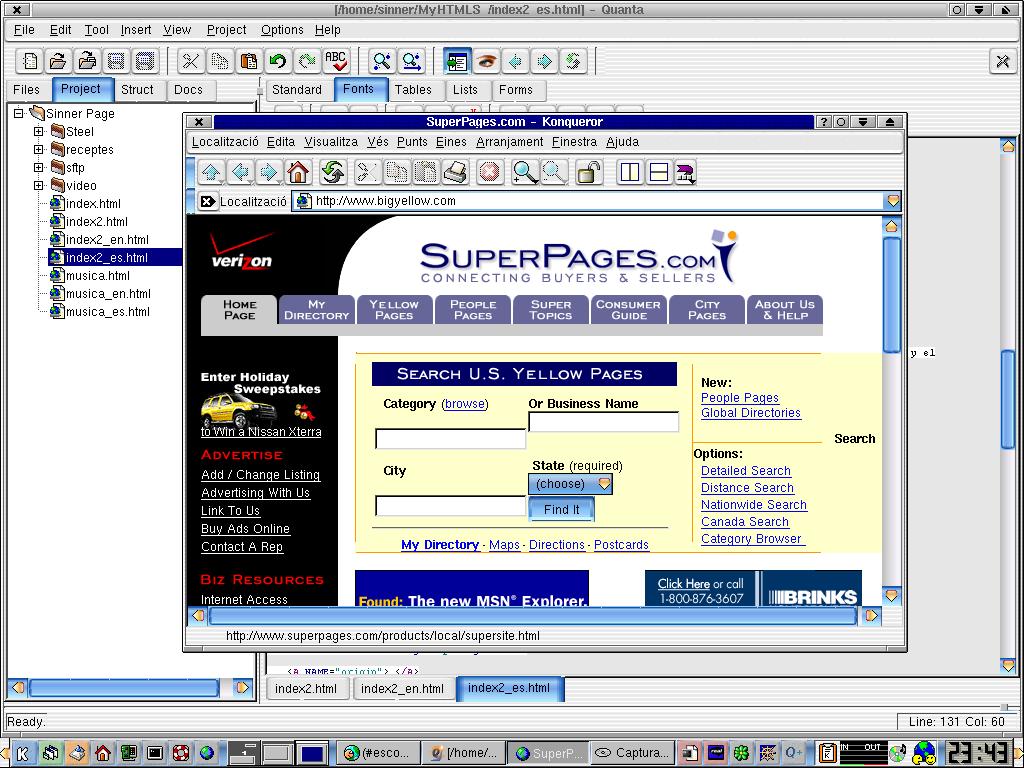This screenshot has height=768, width=1024.
Task: Reload the page in Konqueror
Action: [x=332, y=172]
